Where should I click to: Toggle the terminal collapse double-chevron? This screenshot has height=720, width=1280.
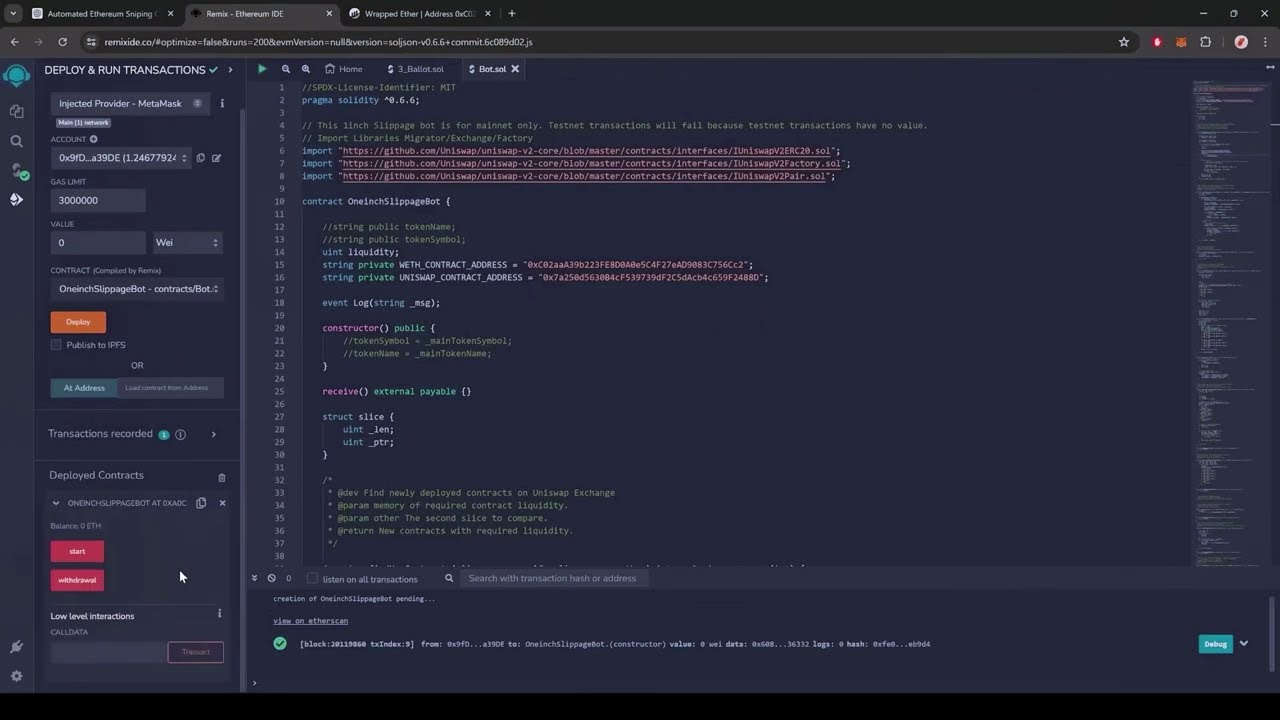pyautogui.click(x=254, y=578)
